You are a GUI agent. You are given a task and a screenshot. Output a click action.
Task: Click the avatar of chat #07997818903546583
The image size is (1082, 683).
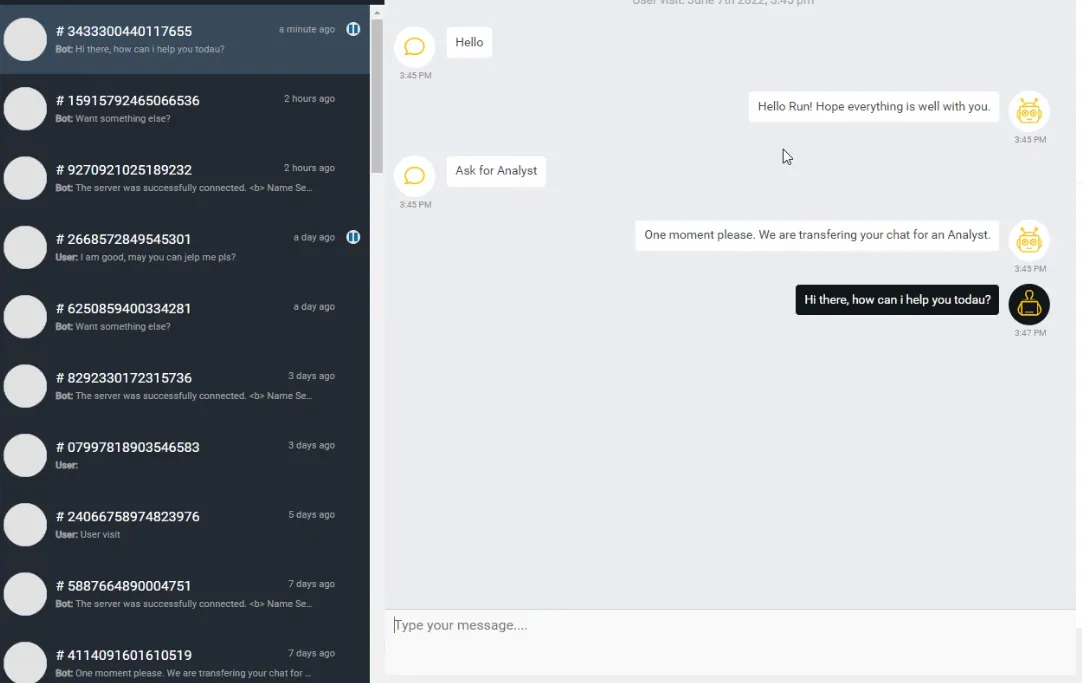[x=26, y=455]
